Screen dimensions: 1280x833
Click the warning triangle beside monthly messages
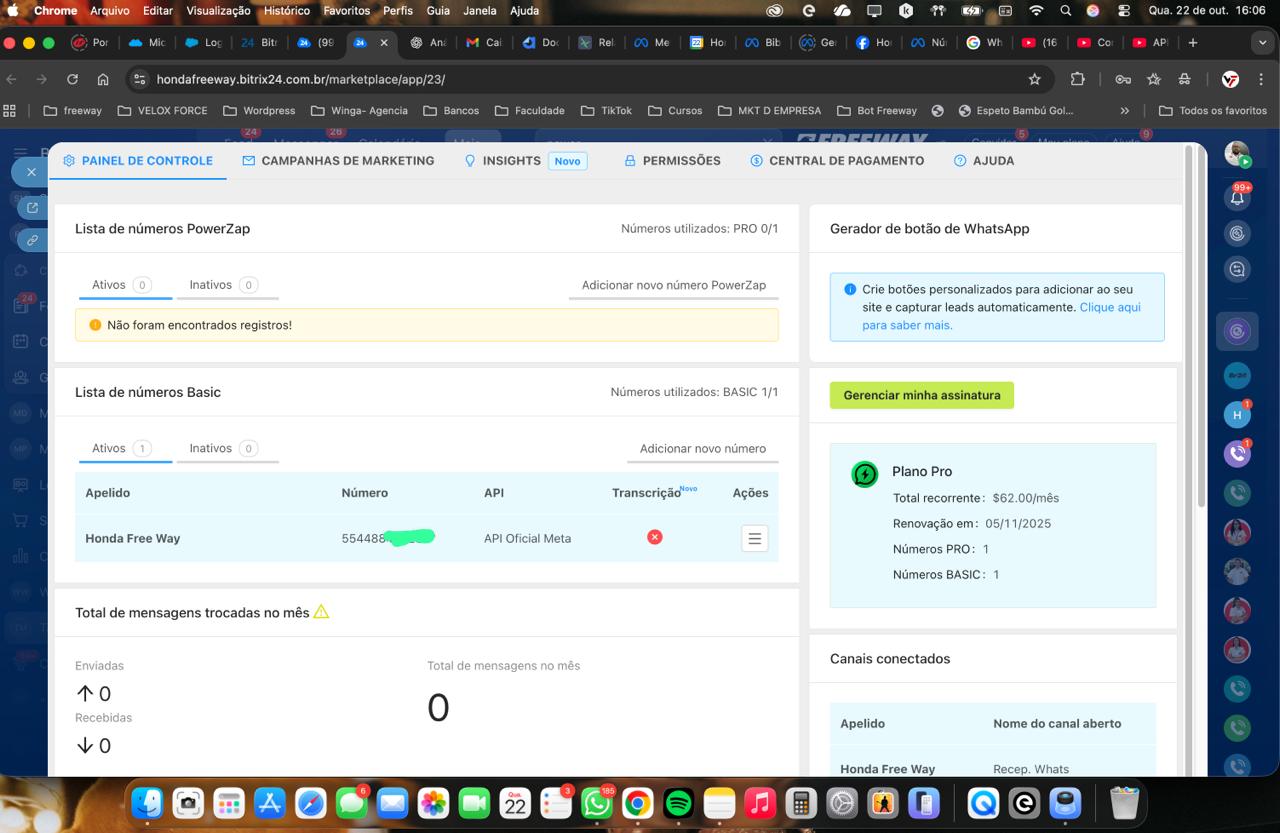tap(321, 612)
